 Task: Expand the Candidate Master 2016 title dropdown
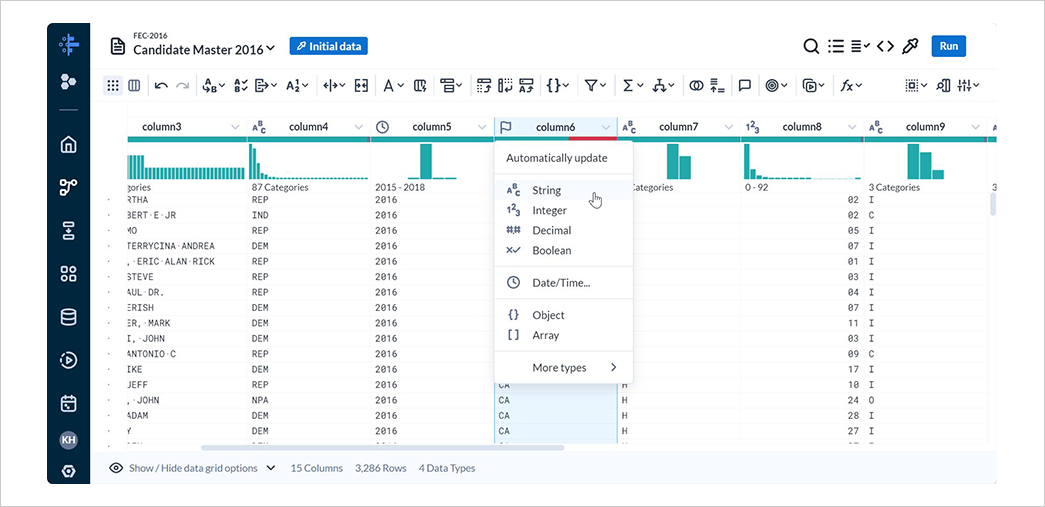(270, 49)
